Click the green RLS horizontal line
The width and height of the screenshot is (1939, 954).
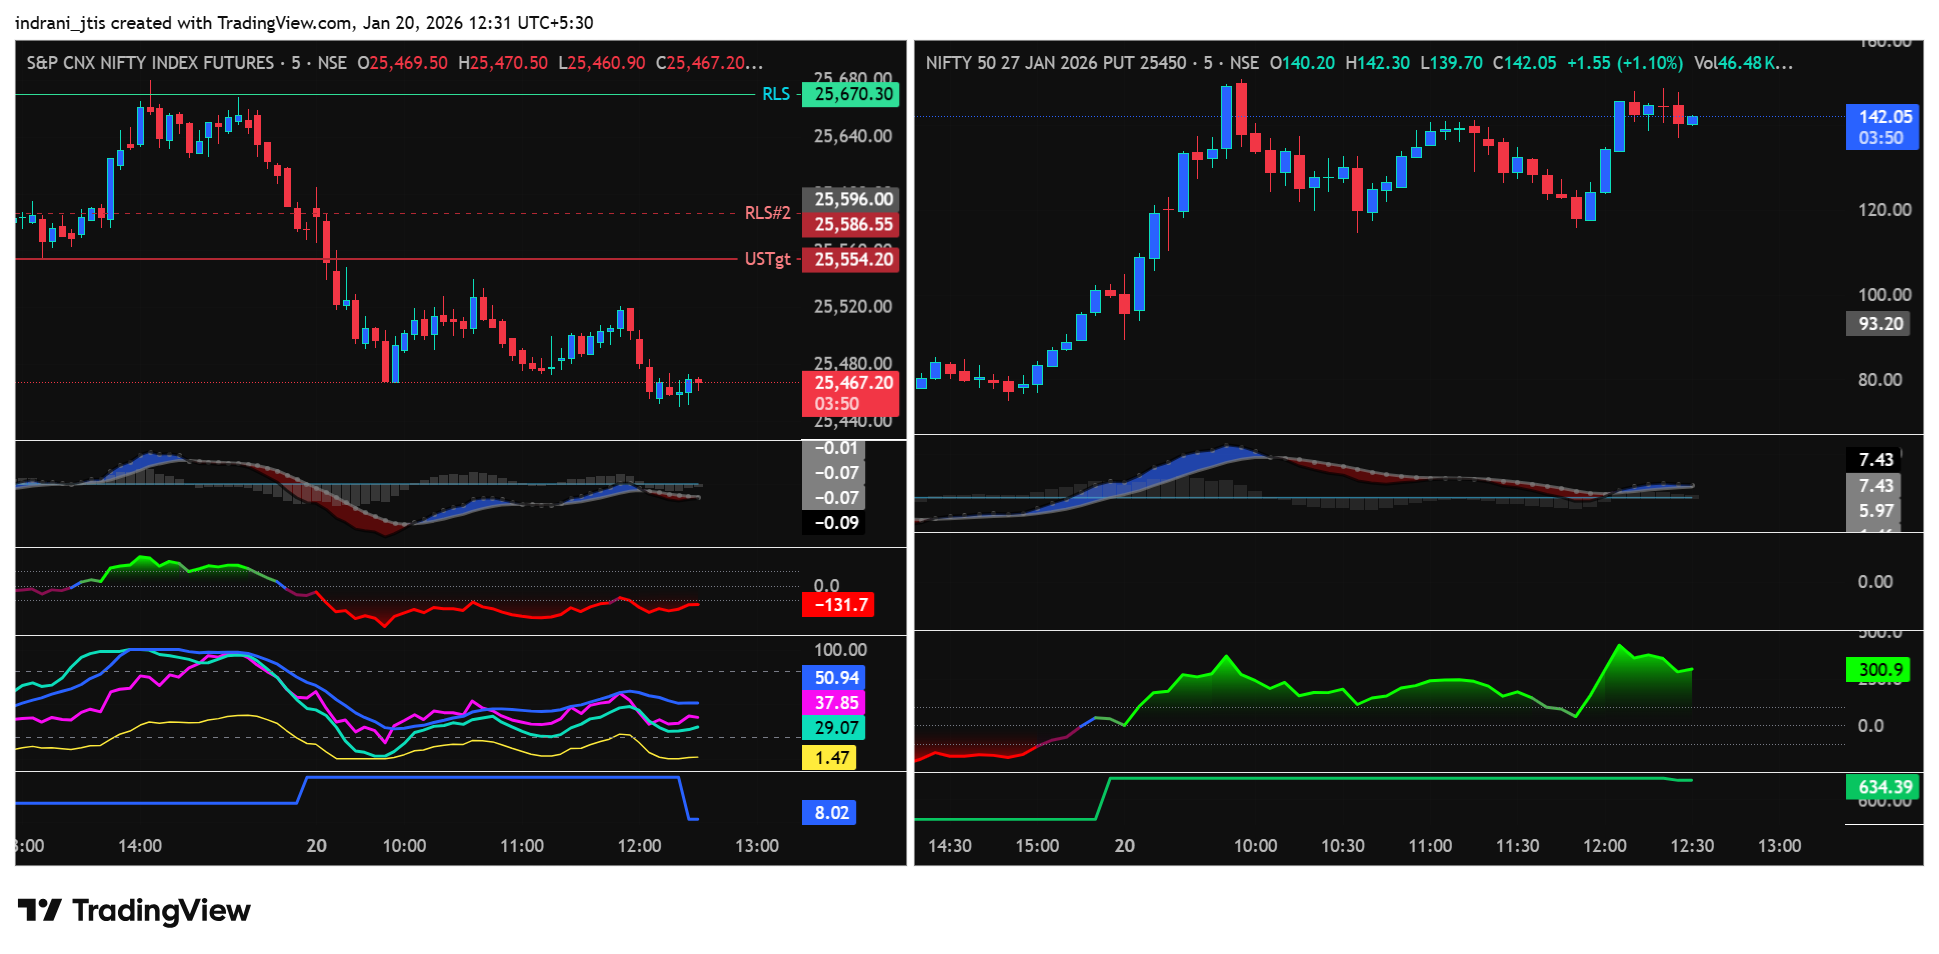click(385, 95)
